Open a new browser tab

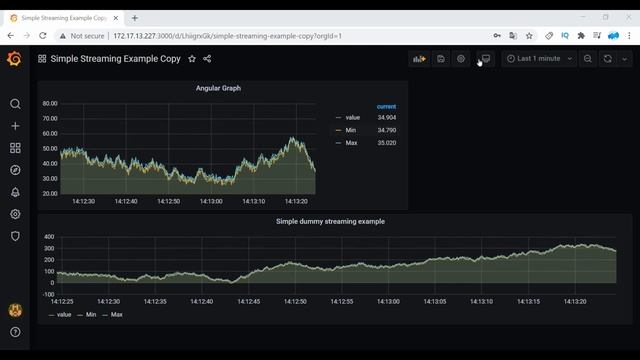pyautogui.click(x=135, y=18)
